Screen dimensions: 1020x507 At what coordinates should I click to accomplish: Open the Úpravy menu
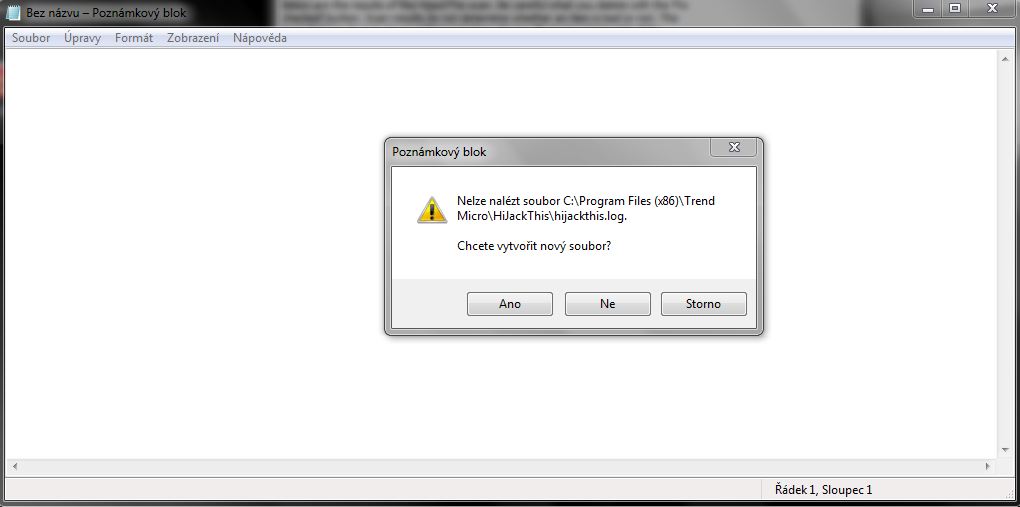(x=83, y=38)
